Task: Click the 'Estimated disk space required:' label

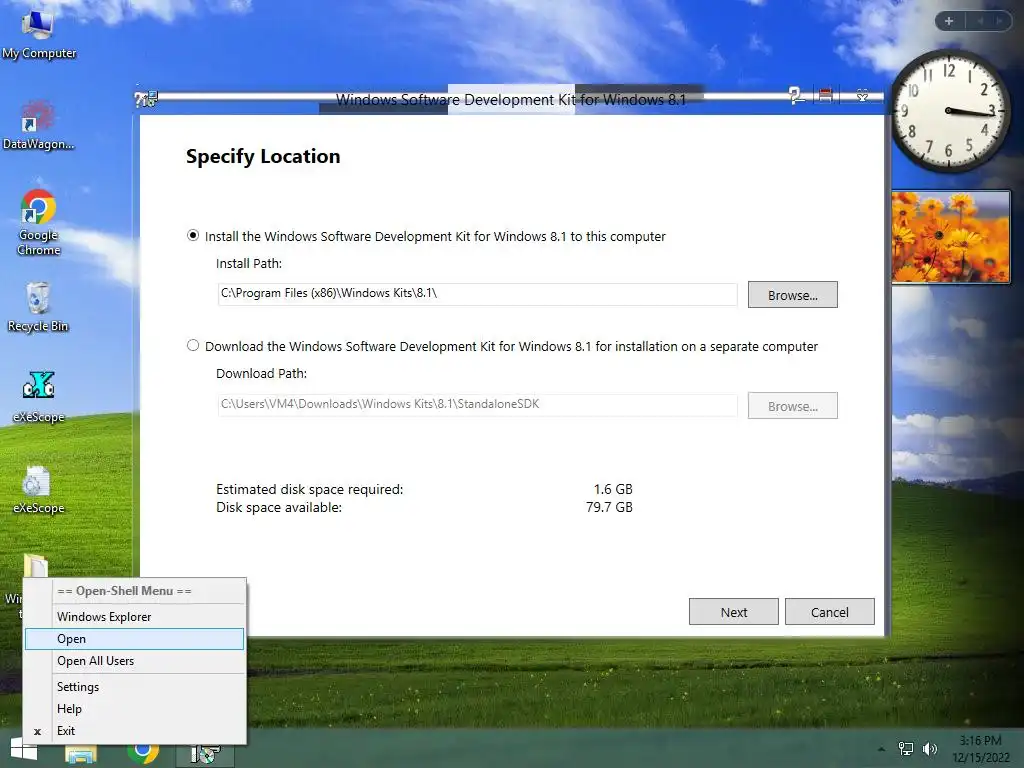Action: tap(310, 489)
